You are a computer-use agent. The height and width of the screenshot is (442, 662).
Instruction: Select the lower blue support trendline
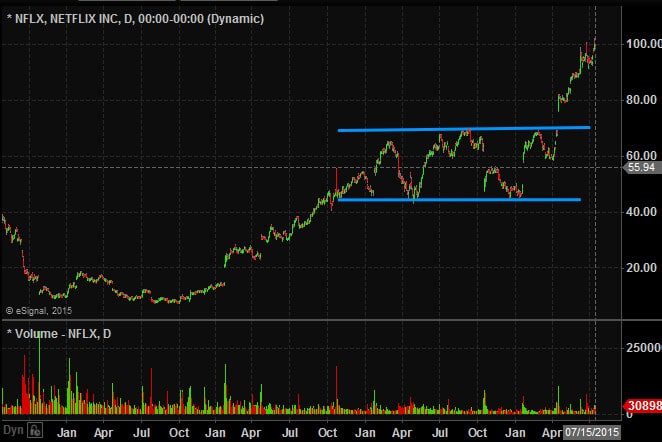[x=459, y=200]
